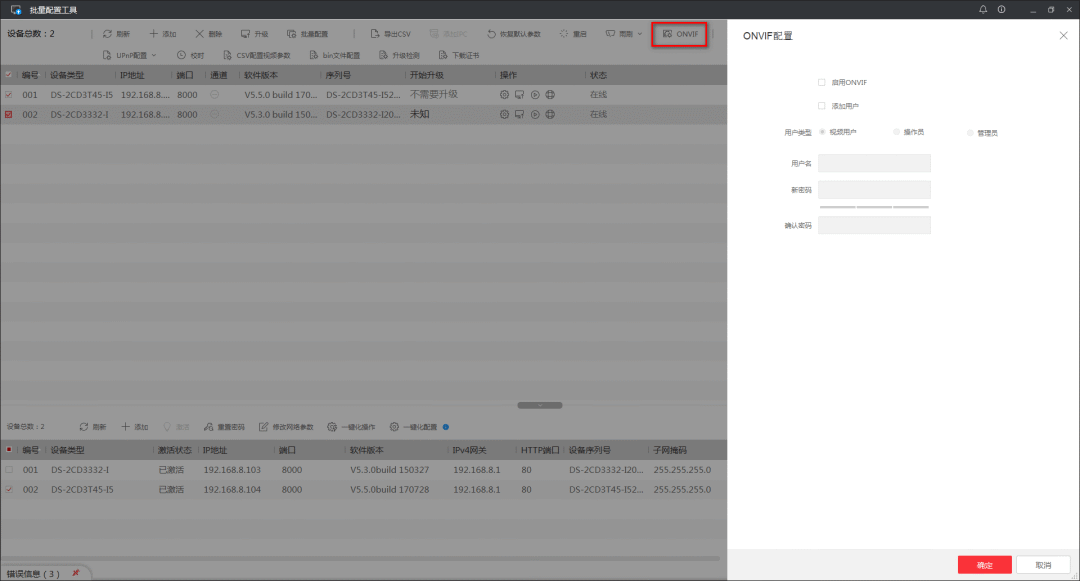Click the 取消 cancel button

point(1043,565)
